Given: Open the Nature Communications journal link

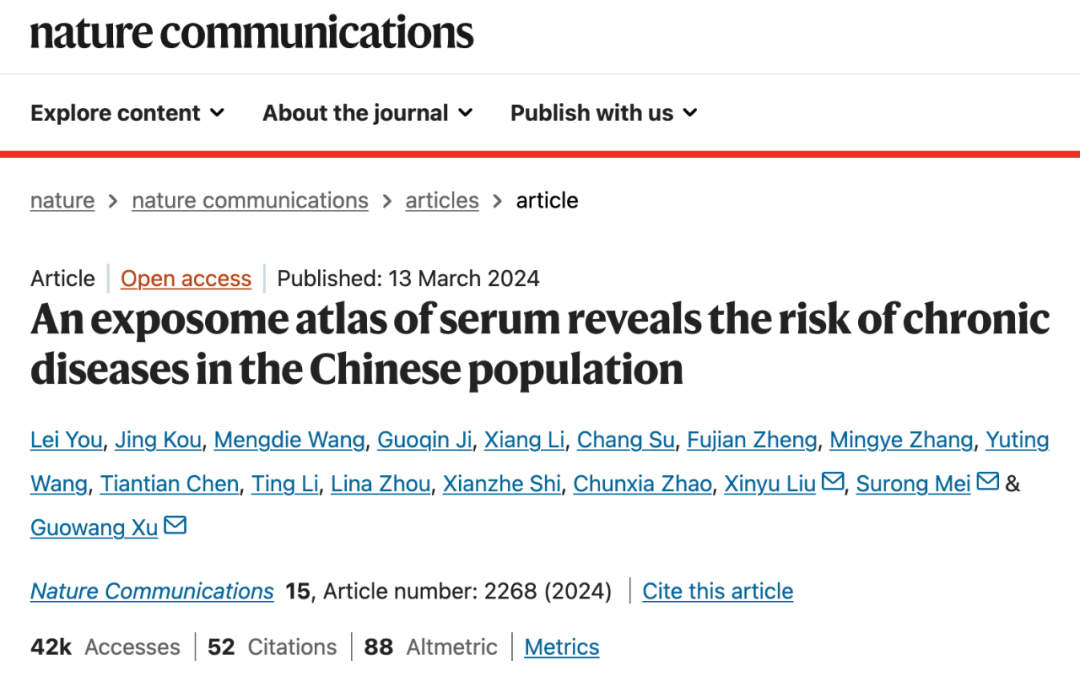Looking at the screenshot, I should (x=152, y=591).
